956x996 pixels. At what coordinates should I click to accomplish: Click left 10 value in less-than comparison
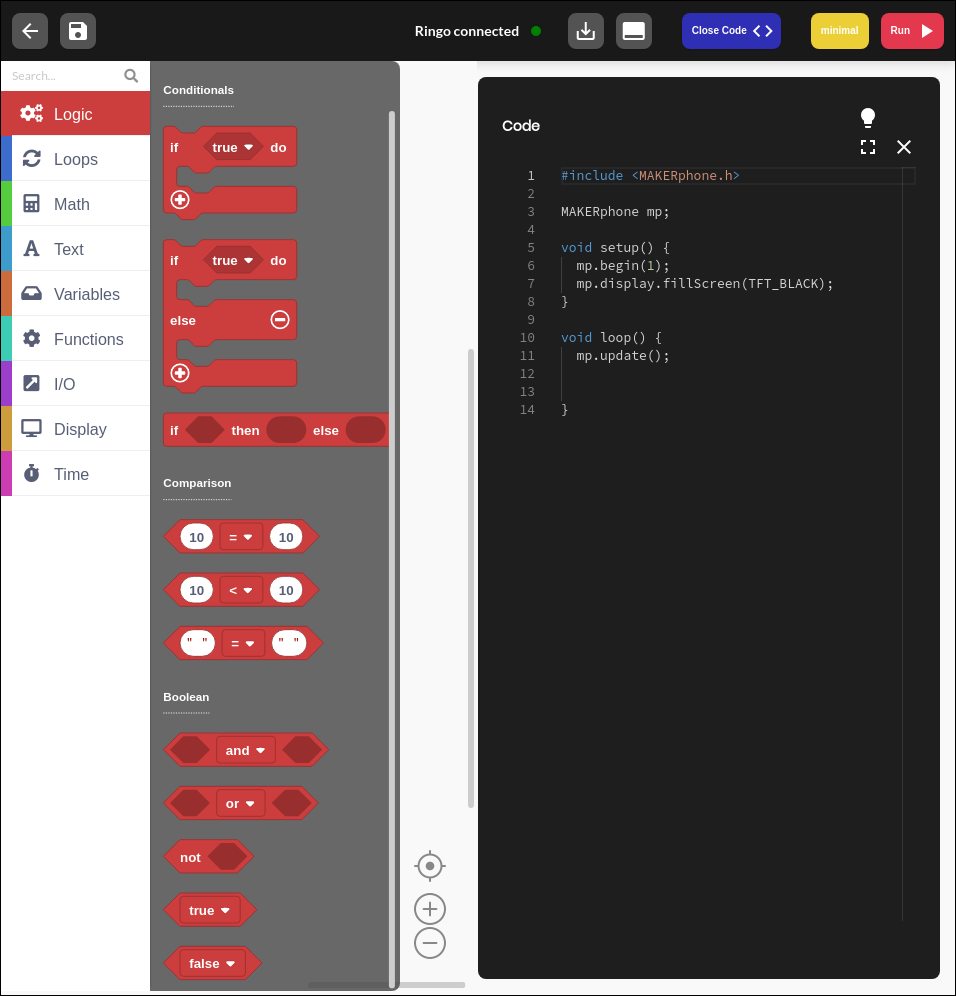(196, 591)
